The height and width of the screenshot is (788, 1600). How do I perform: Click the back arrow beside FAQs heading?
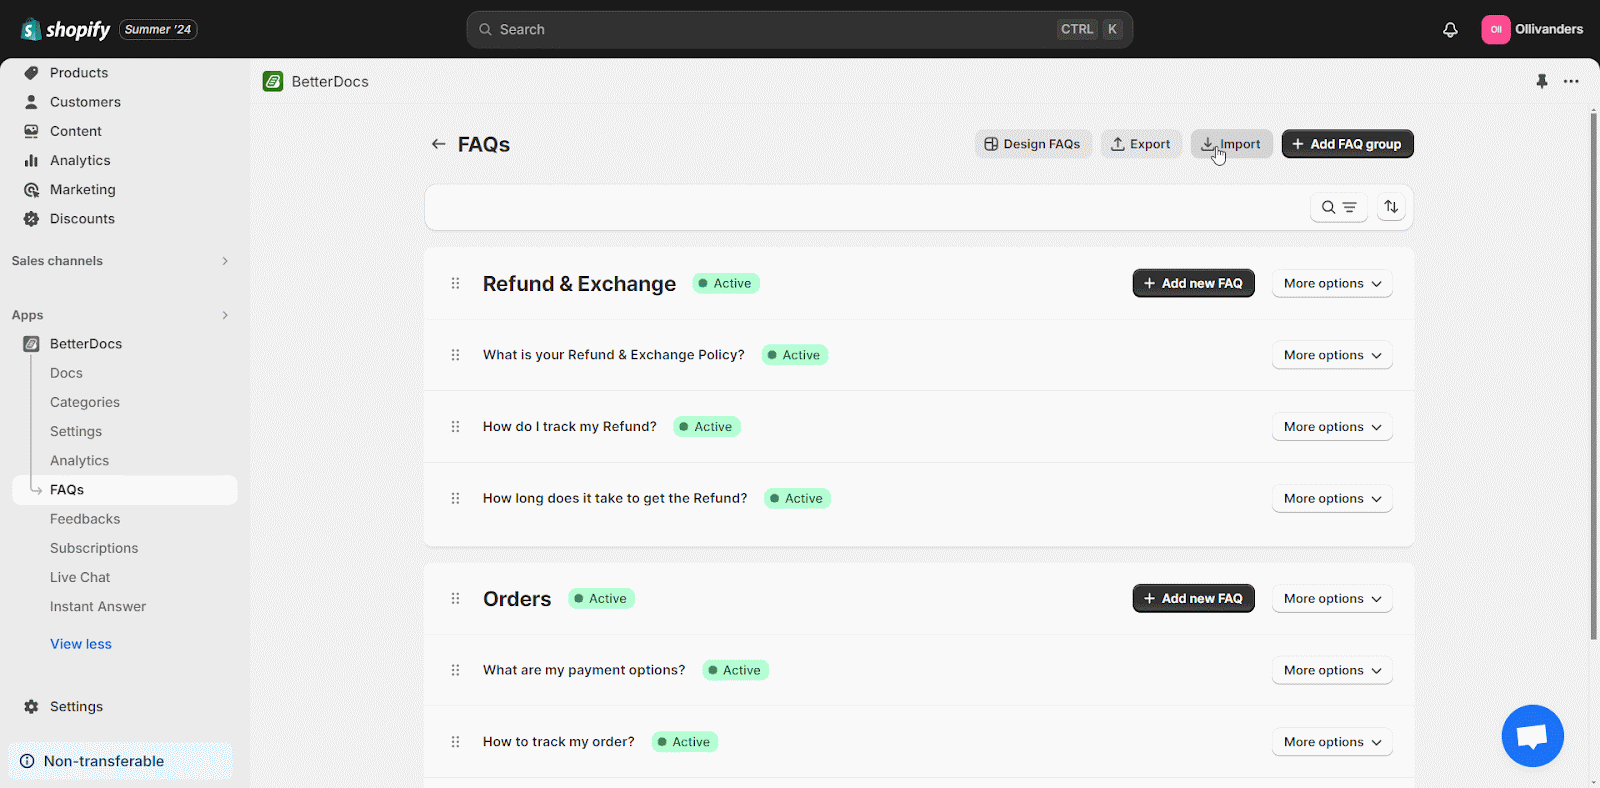click(x=438, y=143)
